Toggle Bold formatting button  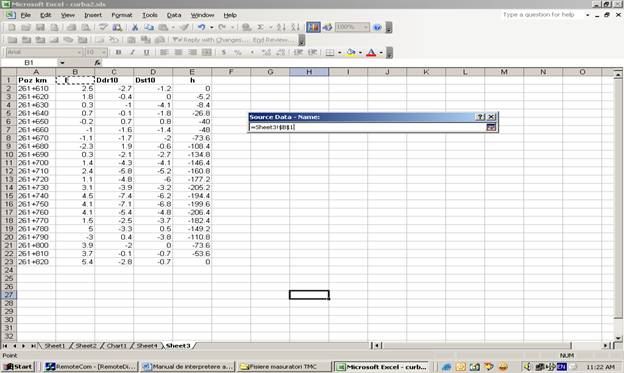[x=118, y=52]
